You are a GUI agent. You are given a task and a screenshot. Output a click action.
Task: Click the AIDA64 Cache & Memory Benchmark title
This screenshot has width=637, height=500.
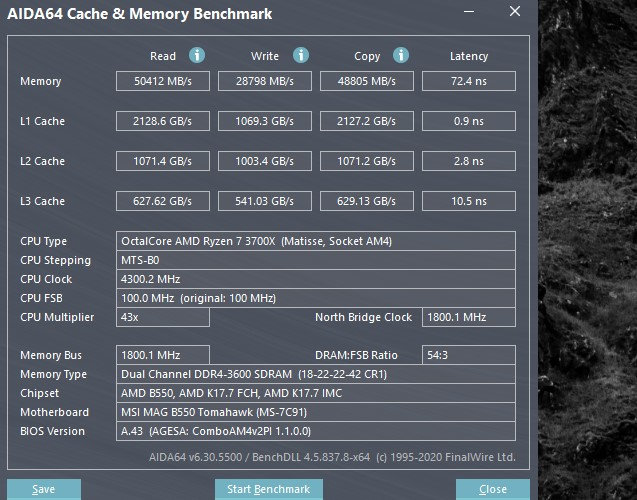pos(140,14)
